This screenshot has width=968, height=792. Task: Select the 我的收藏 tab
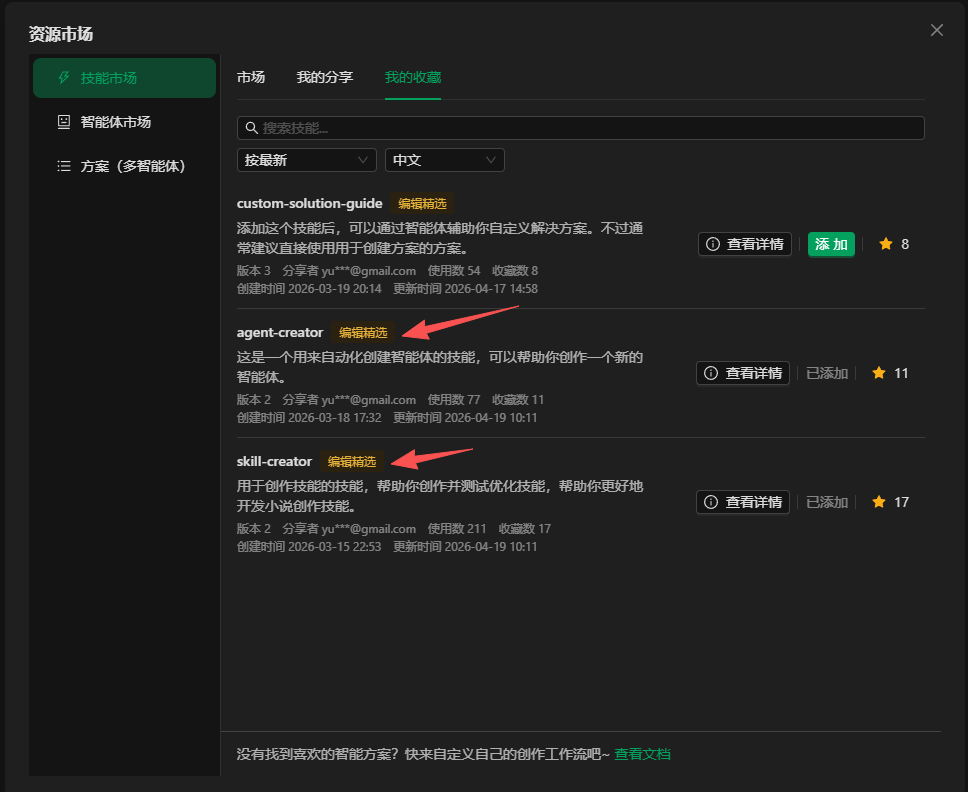click(x=413, y=77)
